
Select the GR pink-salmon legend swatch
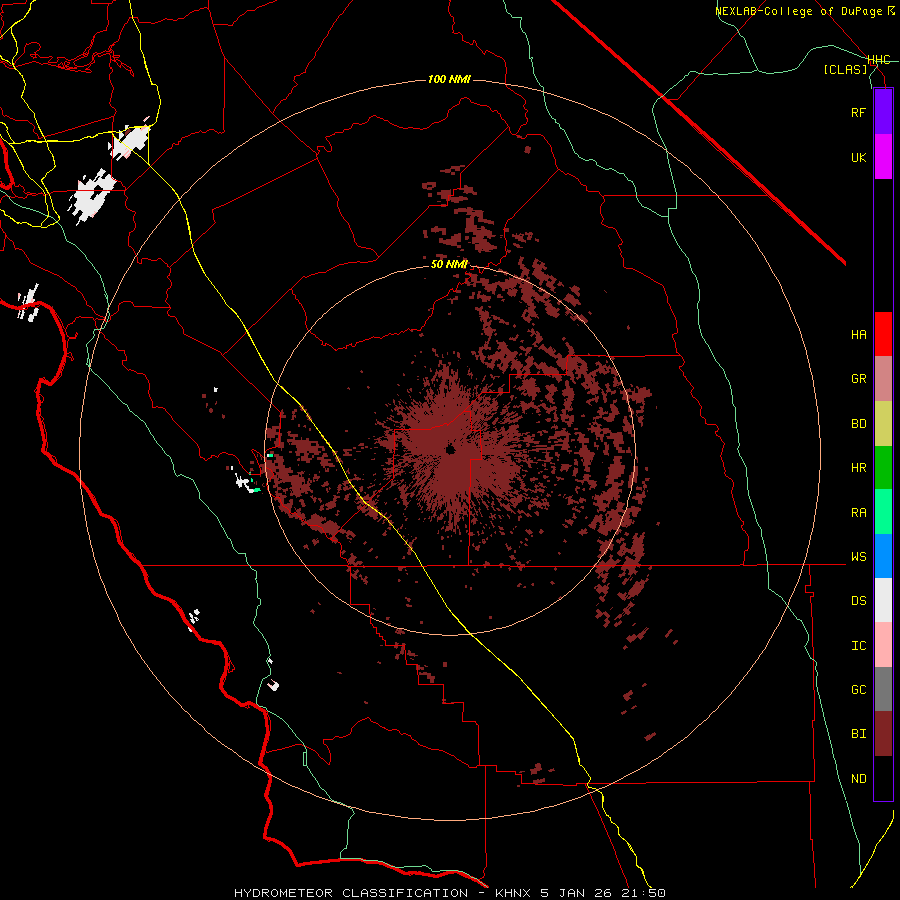pyautogui.click(x=883, y=378)
